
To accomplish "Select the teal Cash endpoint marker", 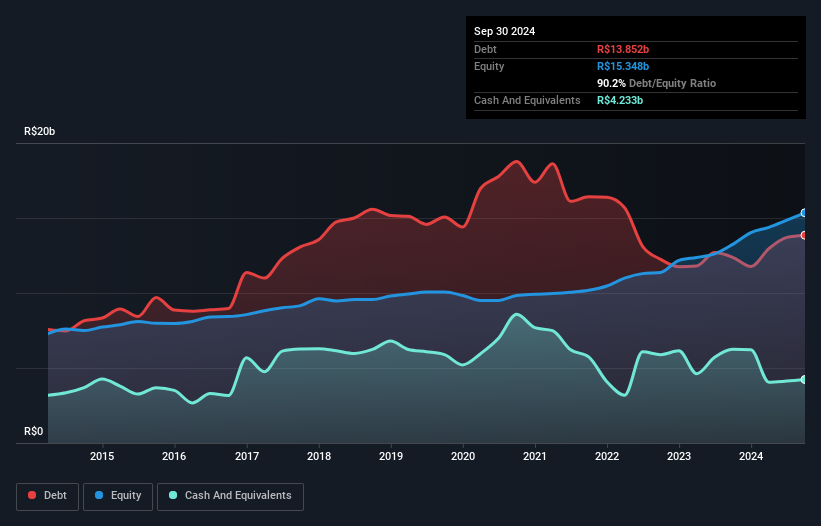I will coord(804,379).
